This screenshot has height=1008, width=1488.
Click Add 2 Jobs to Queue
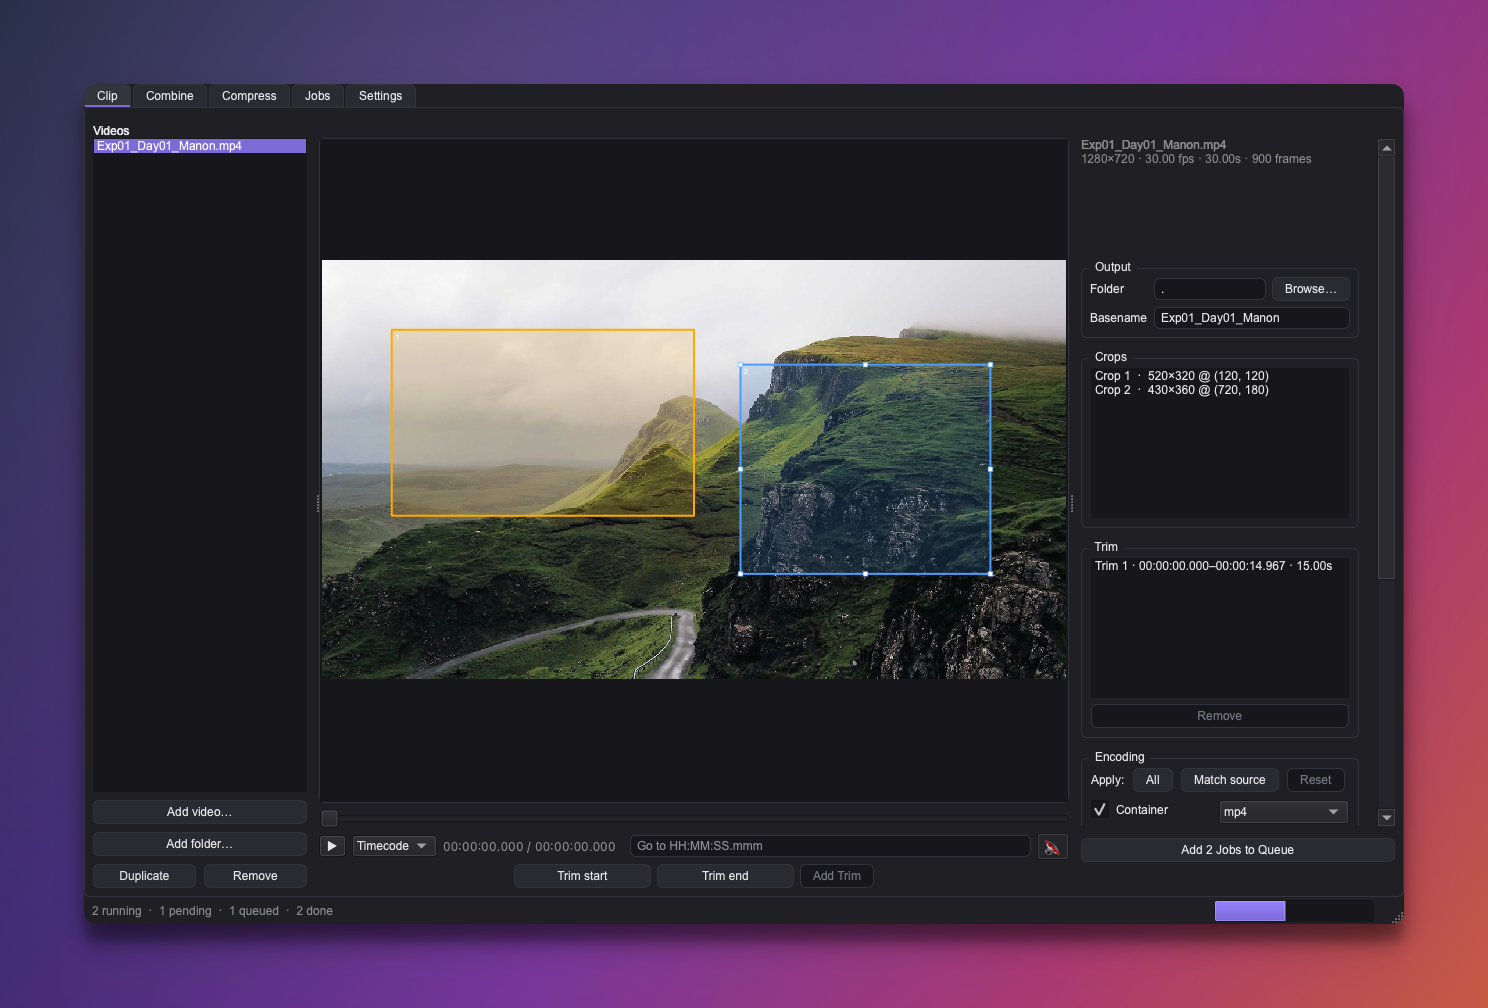(x=1237, y=850)
